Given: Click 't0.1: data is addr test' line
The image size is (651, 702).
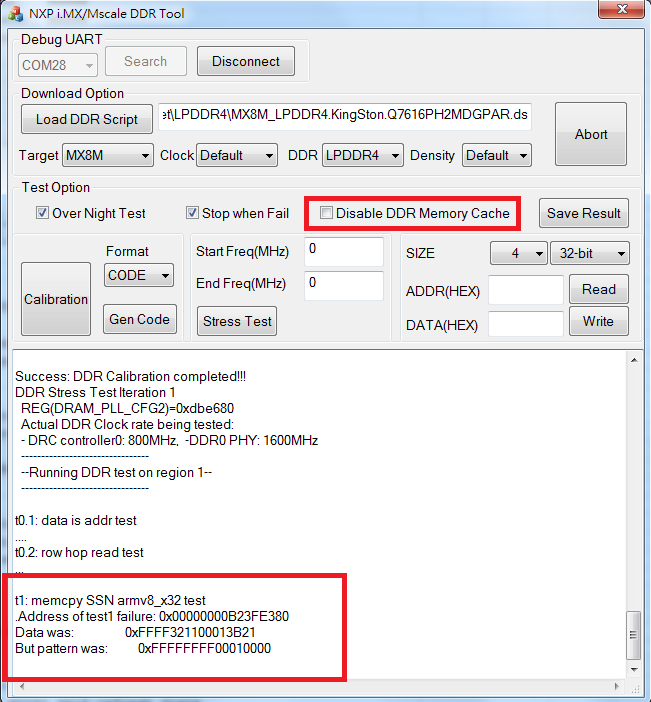Looking at the screenshot, I should pos(76,520).
